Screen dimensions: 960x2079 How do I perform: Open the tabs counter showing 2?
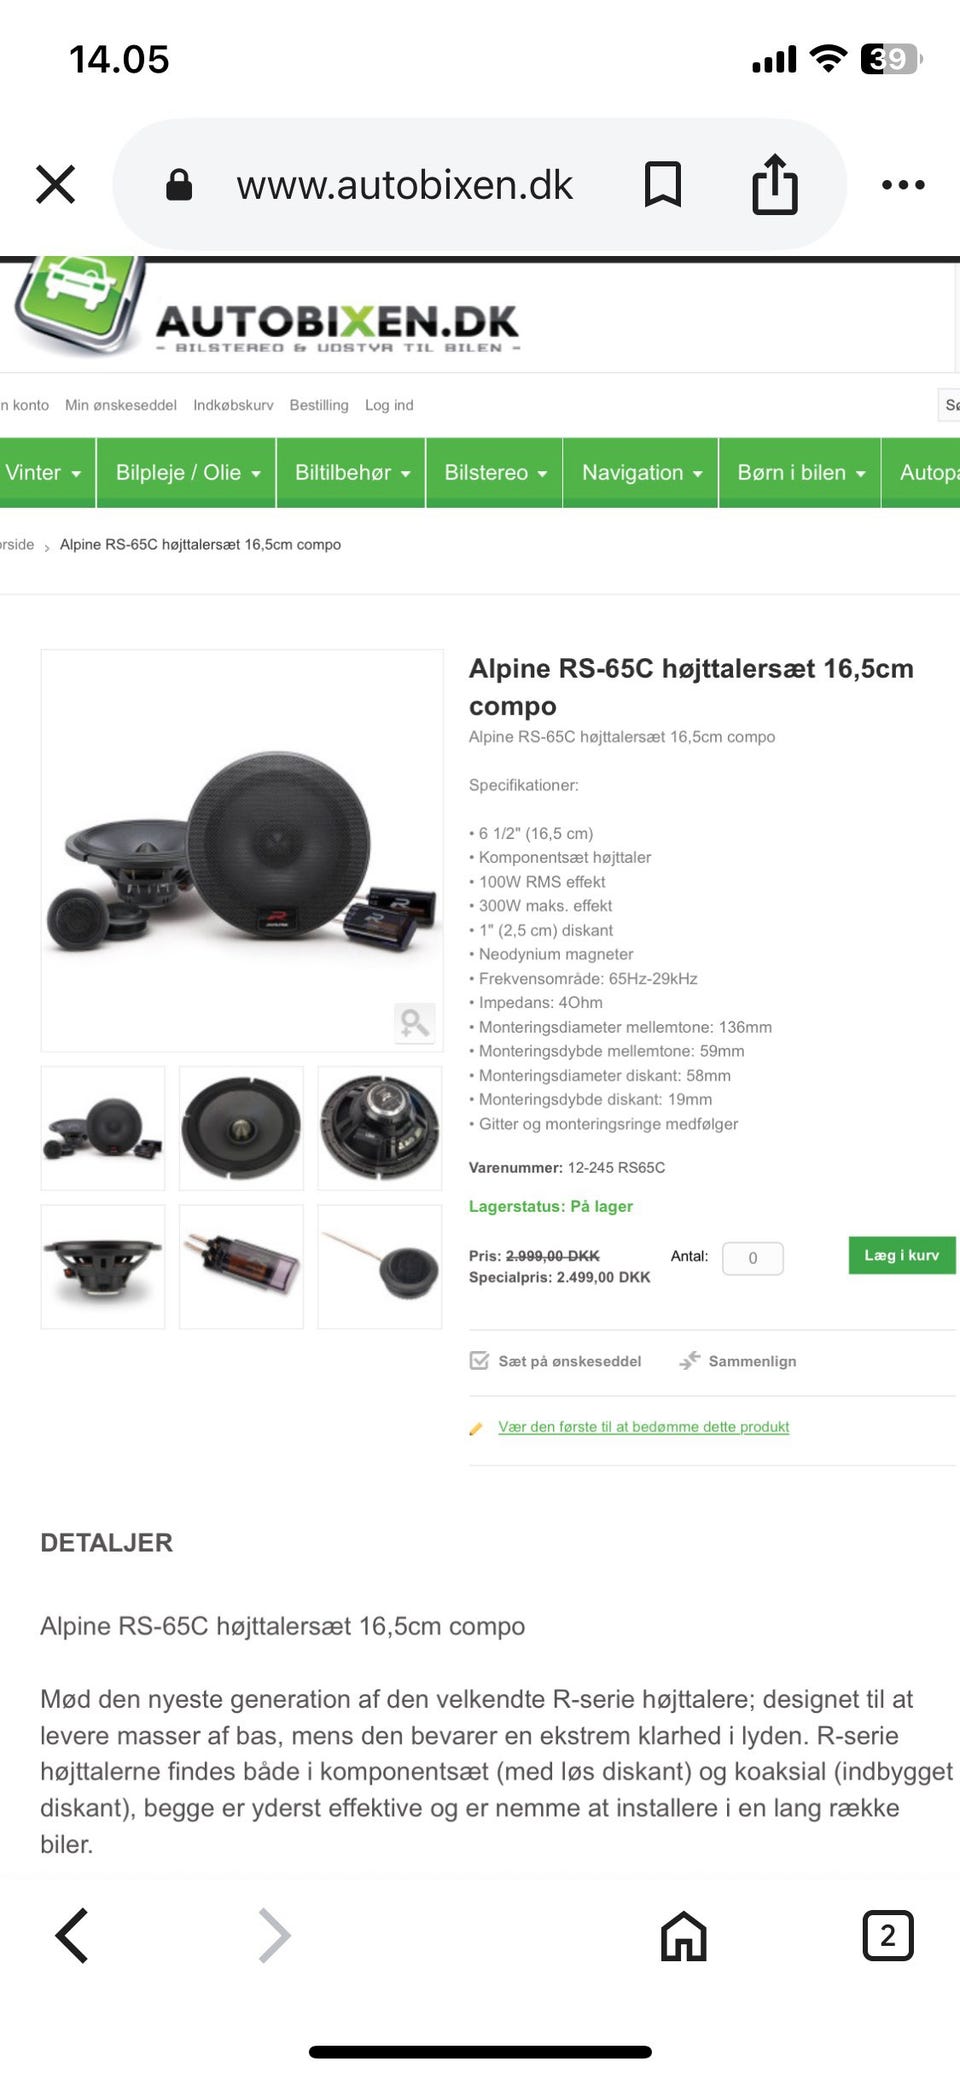[x=888, y=1936]
